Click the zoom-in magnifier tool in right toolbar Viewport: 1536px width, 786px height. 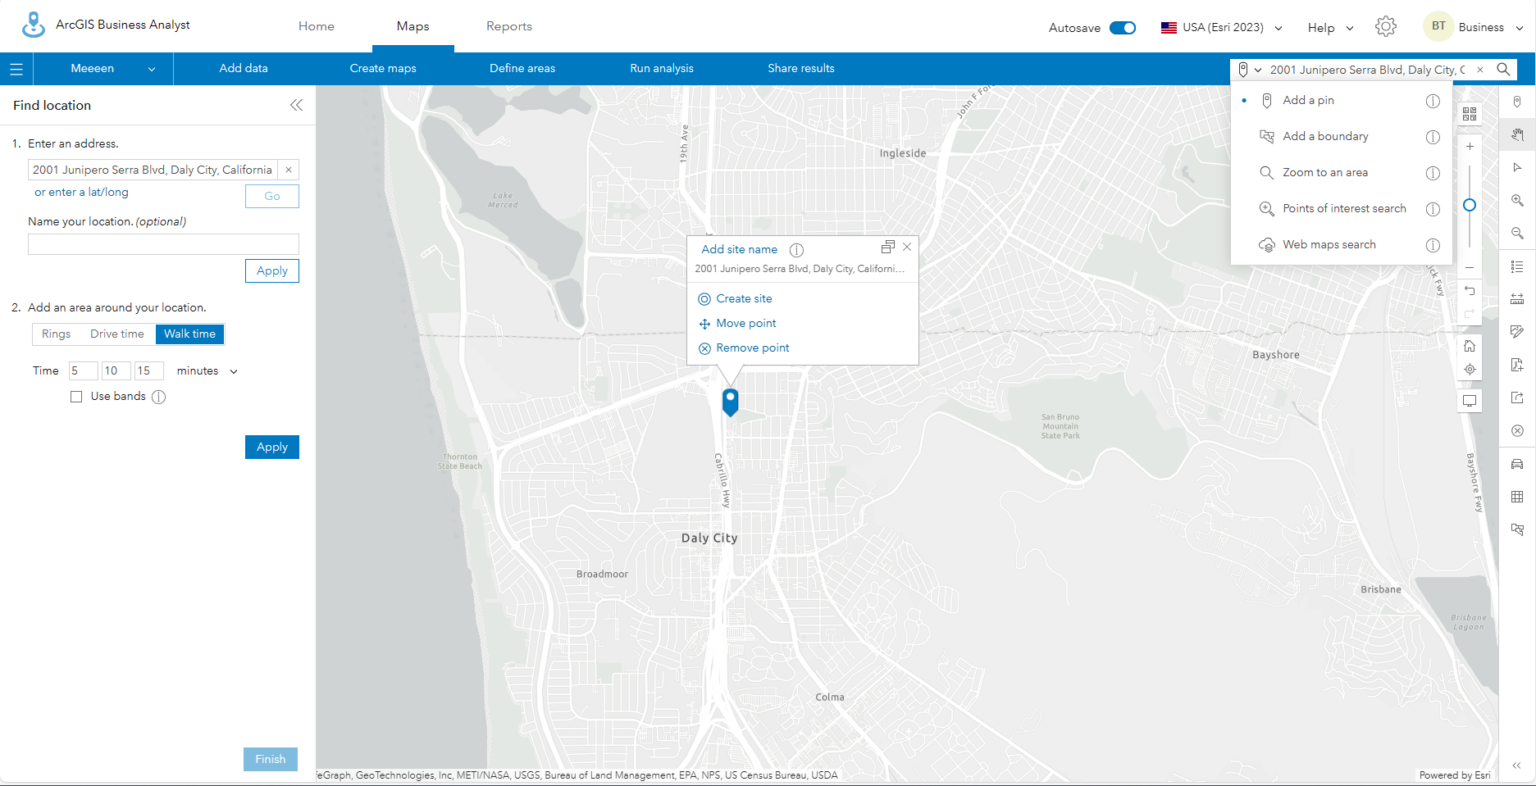click(x=1517, y=201)
